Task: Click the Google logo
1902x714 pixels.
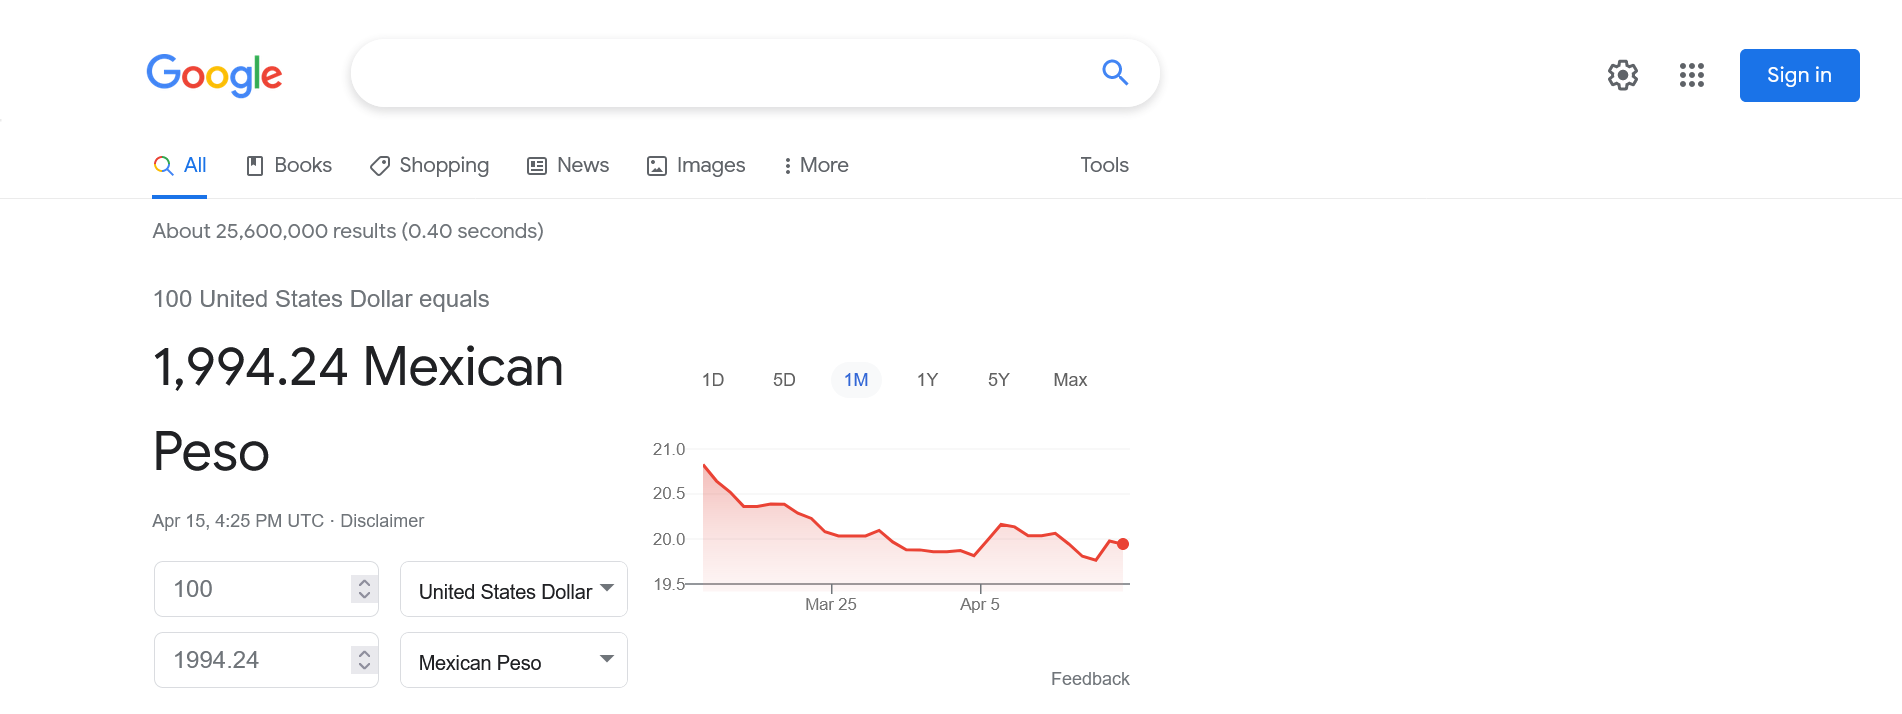Action: click(213, 75)
